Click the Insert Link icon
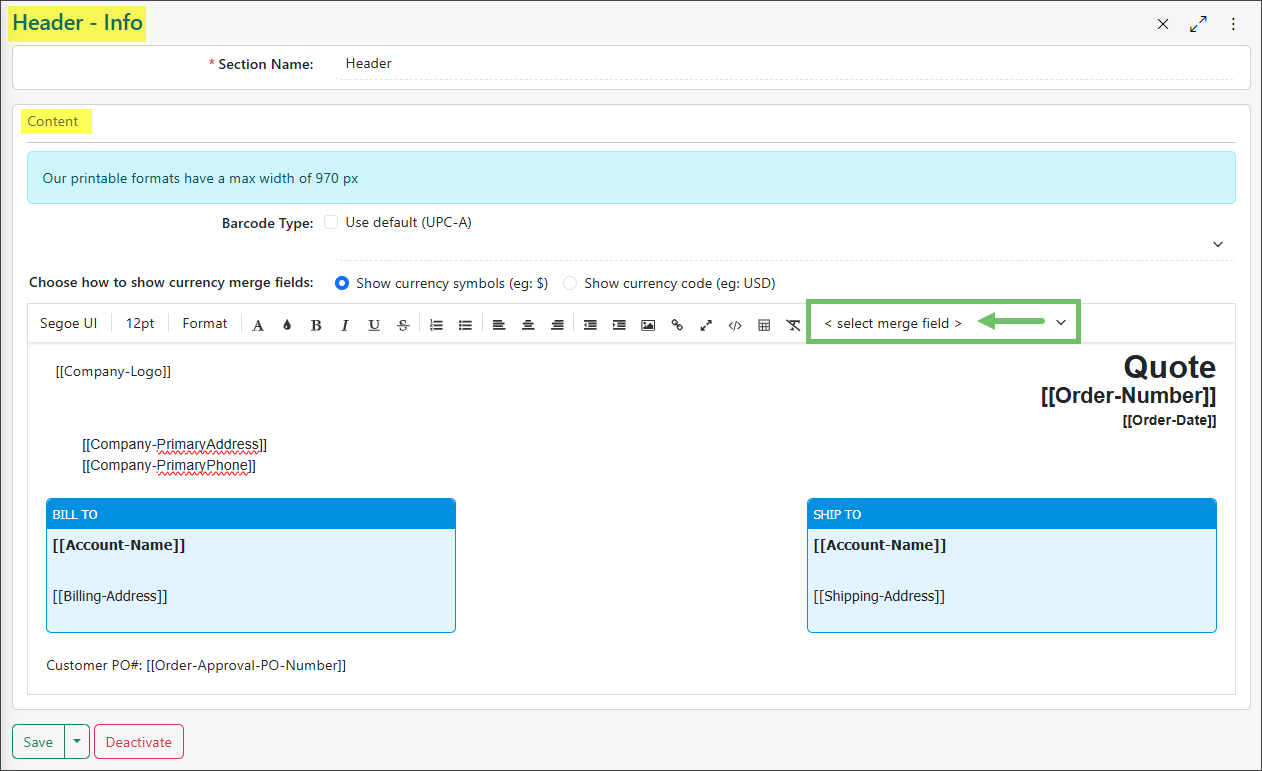 (677, 324)
